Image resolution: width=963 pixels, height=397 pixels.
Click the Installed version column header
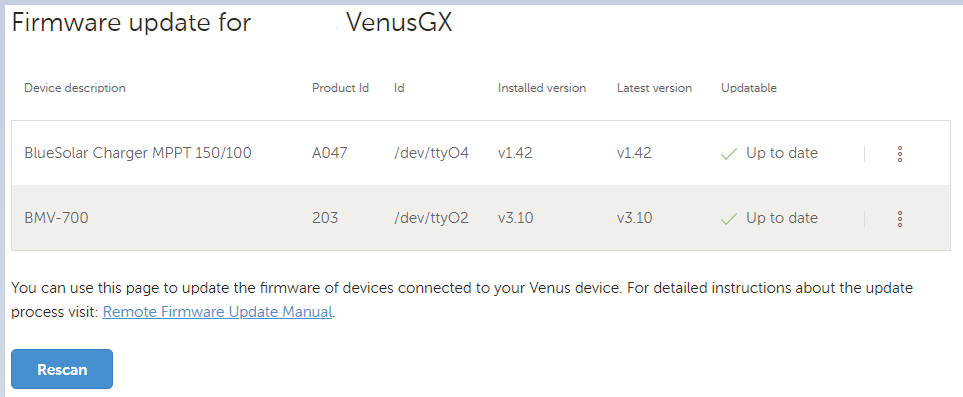point(542,88)
